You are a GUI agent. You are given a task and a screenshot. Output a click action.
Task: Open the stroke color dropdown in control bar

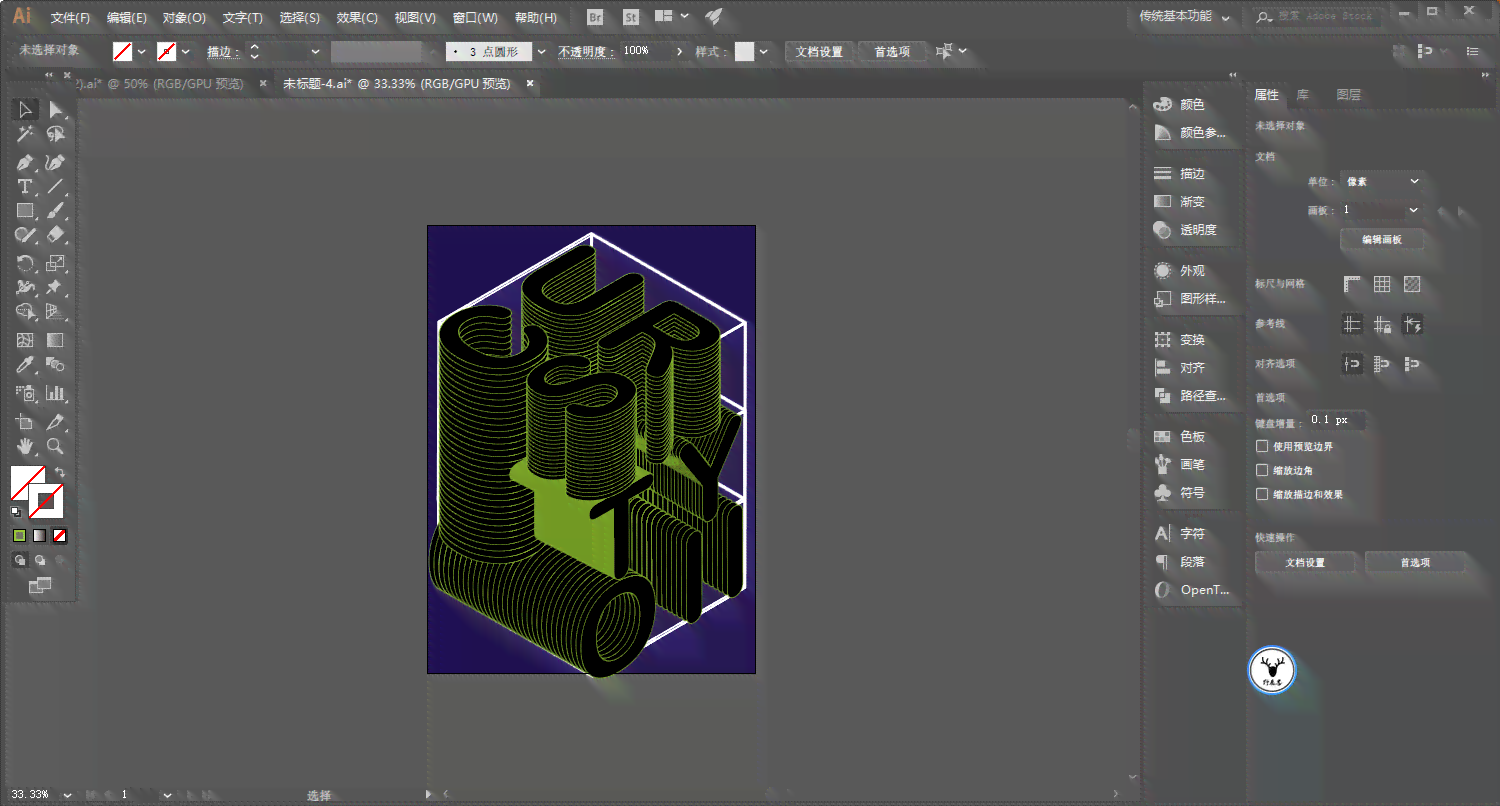[186, 51]
